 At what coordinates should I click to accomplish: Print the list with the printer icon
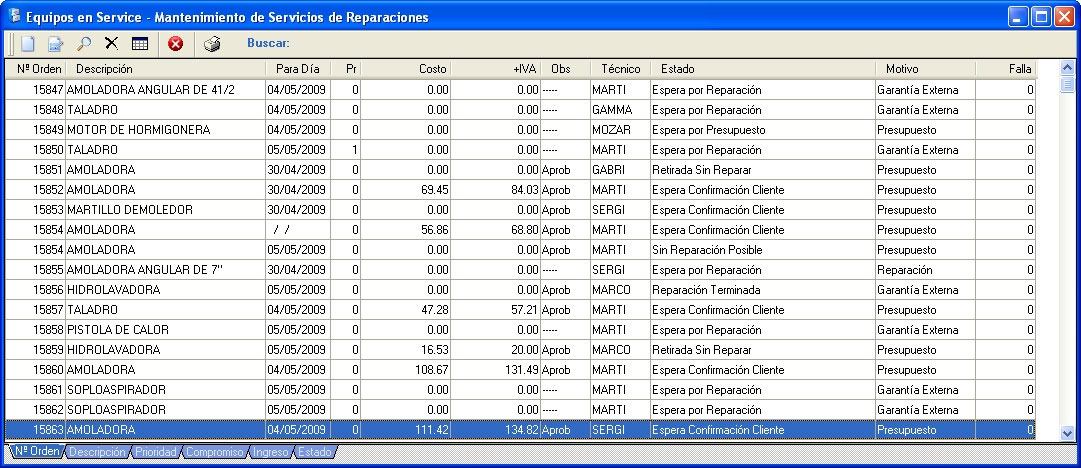(212, 44)
